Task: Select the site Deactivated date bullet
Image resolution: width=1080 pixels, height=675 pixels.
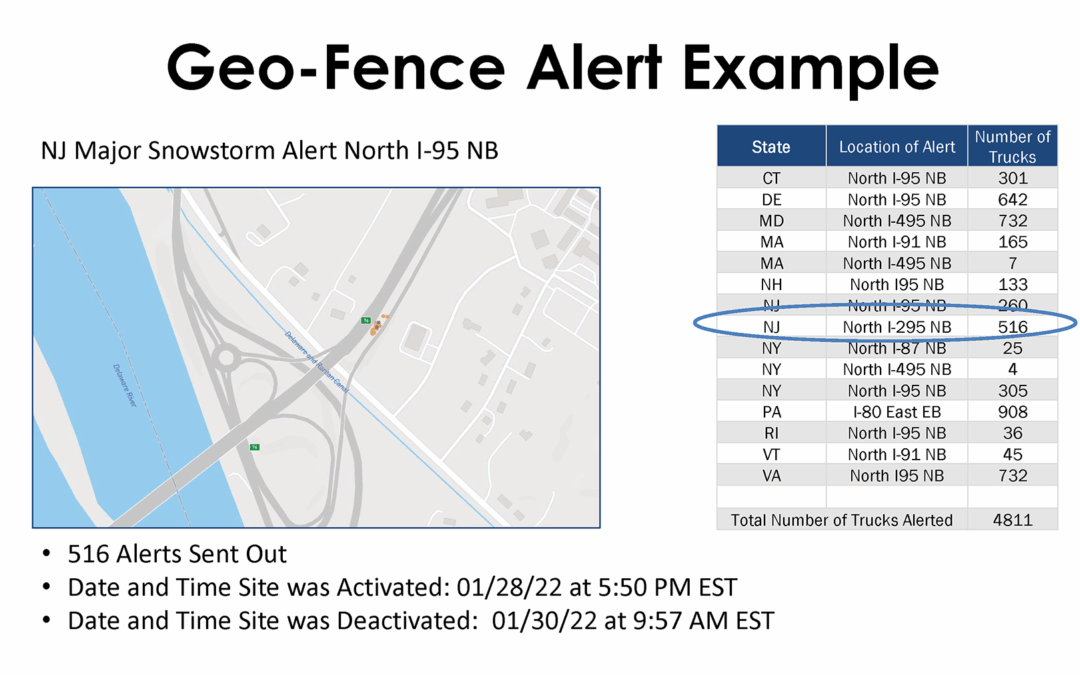Action: (420, 620)
